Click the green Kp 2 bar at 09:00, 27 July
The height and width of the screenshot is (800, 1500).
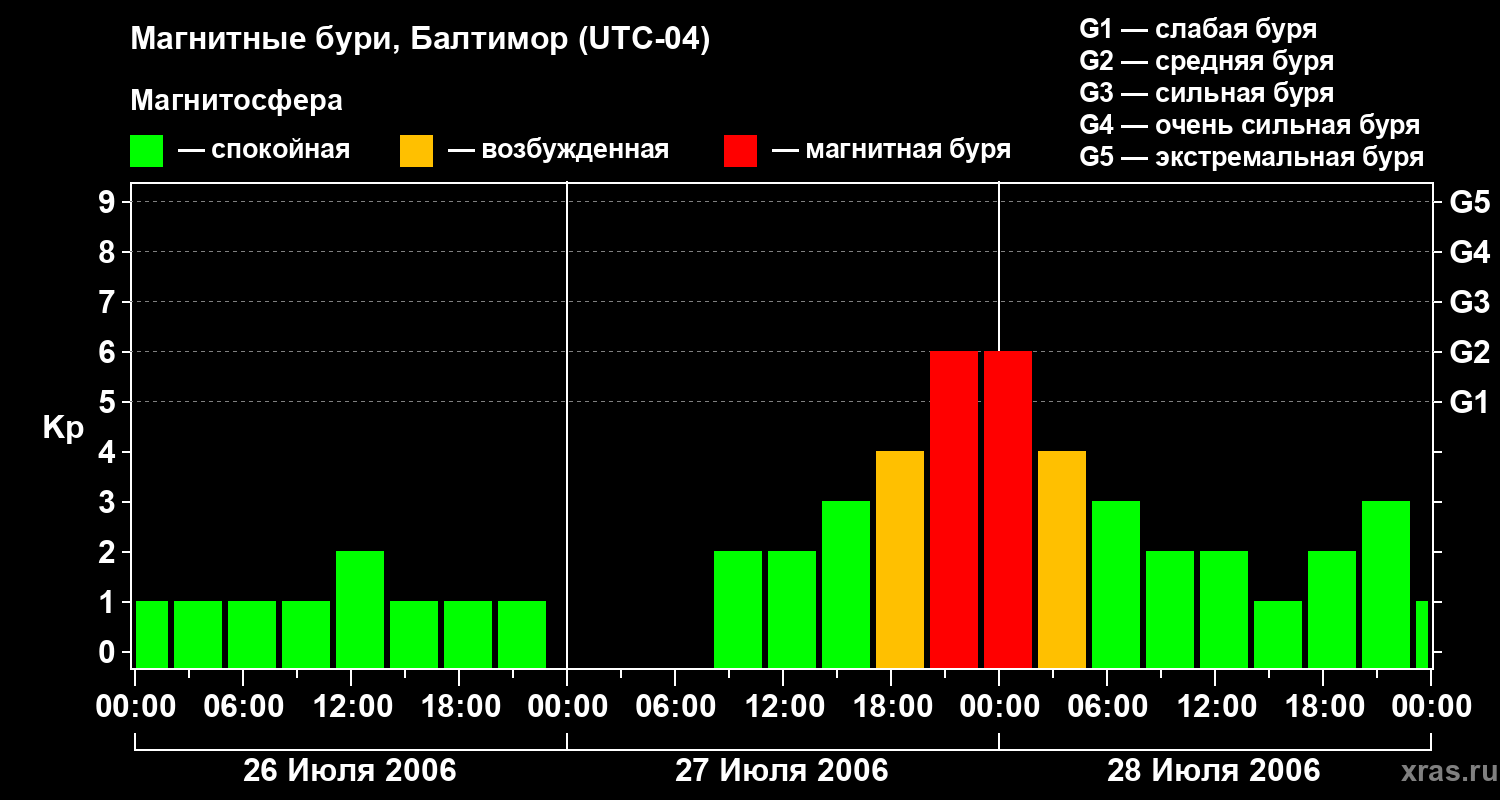pyautogui.click(x=738, y=610)
